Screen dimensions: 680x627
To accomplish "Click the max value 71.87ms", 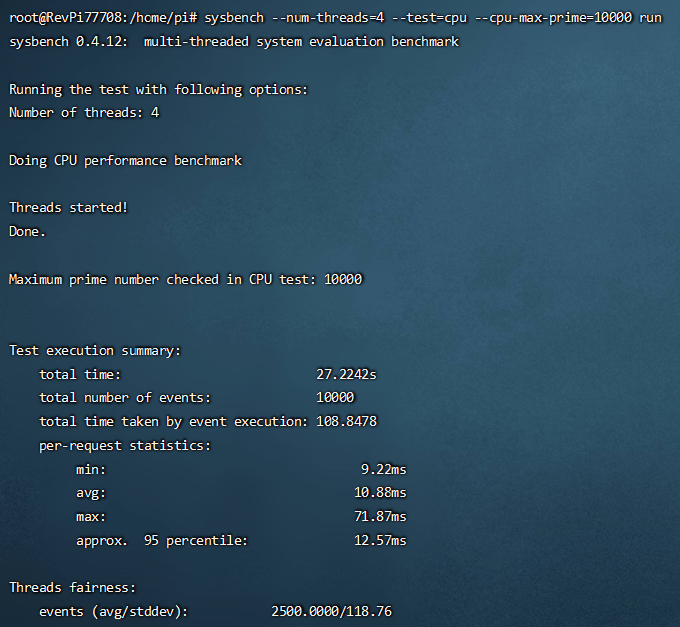I will coord(380,517).
